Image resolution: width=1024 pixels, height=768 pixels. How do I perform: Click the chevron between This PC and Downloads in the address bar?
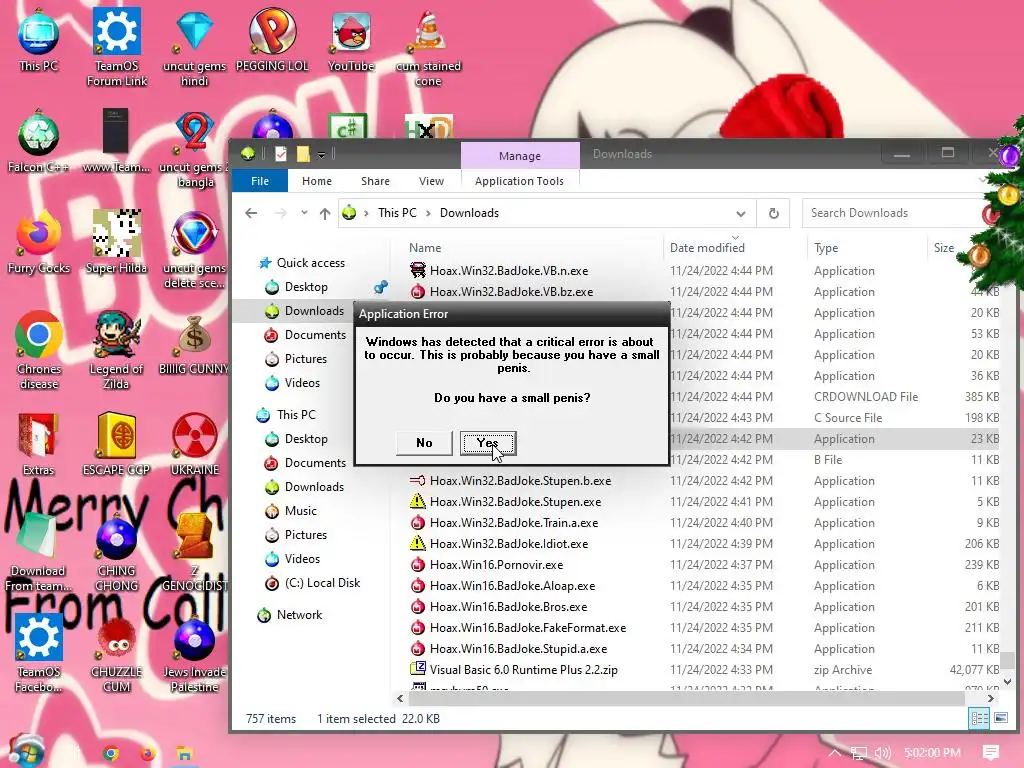click(428, 213)
